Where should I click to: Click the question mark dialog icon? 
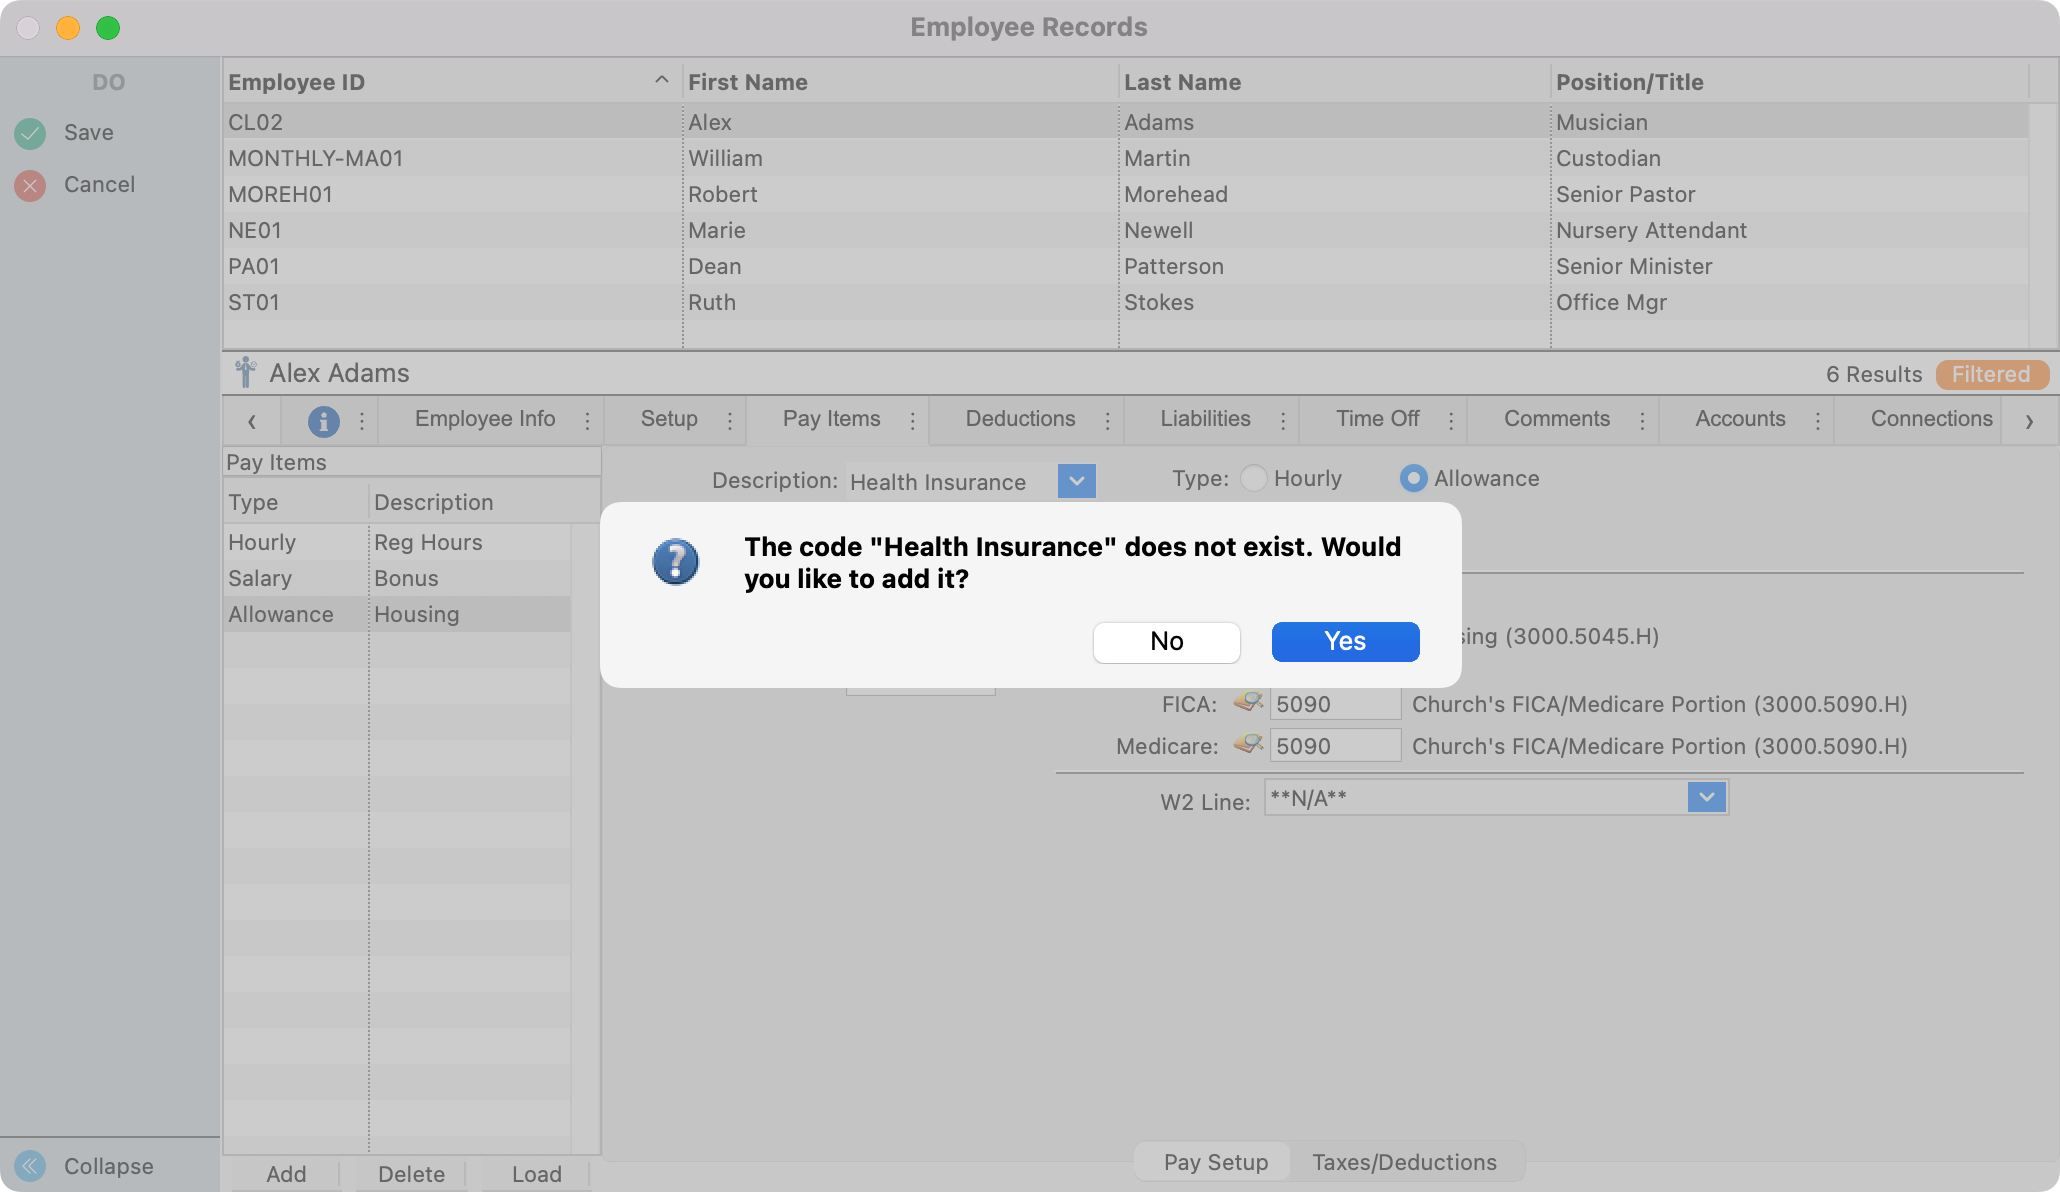[x=676, y=562]
